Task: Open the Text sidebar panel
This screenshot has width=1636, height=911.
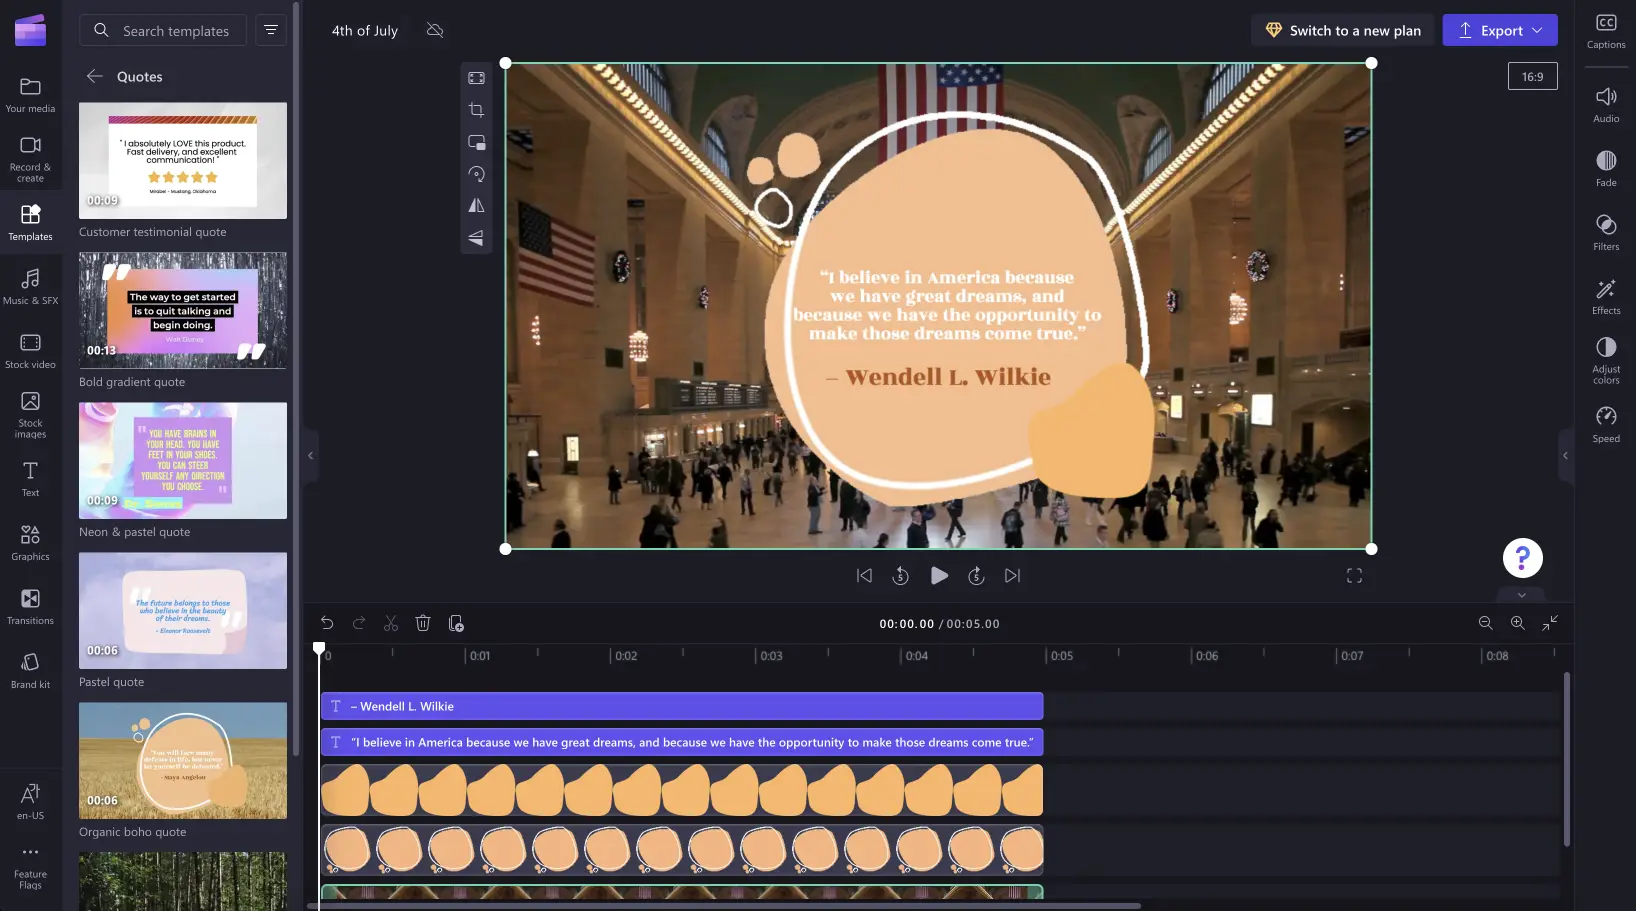Action: pyautogui.click(x=30, y=479)
